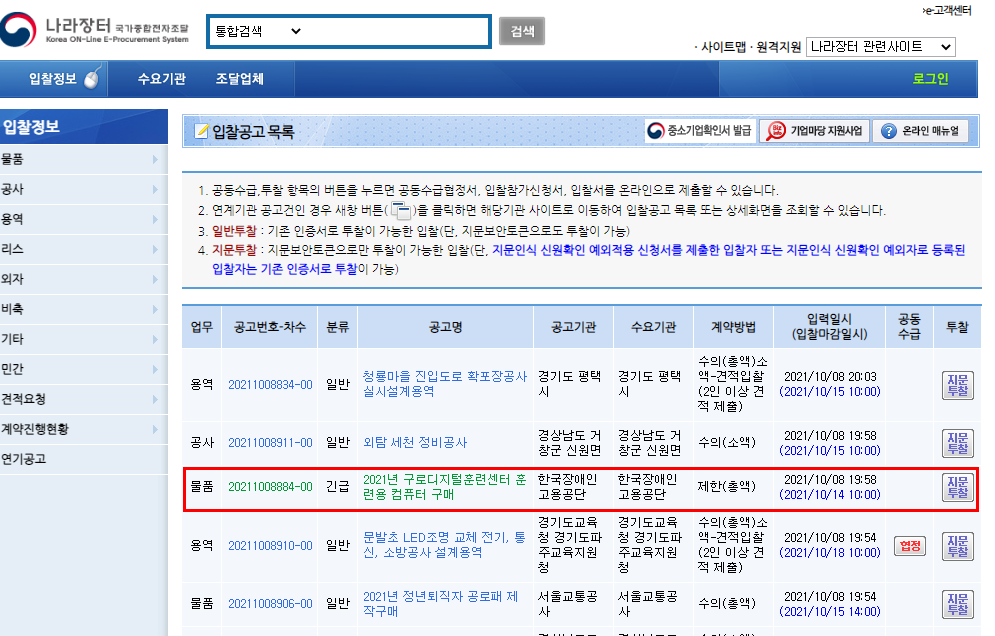The height and width of the screenshot is (636, 995).
Task: Open 외탐 세천 정비공사 notice
Action: click(415, 442)
